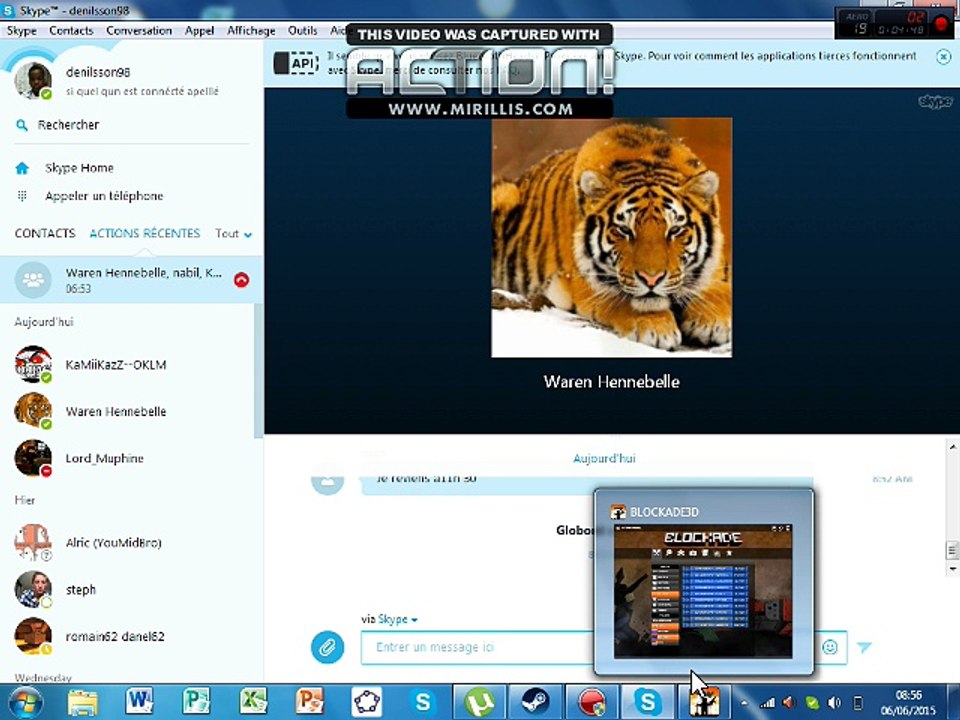This screenshot has height=720, width=960.
Task: Click chat scrollbar up arrow
Action: (953, 446)
